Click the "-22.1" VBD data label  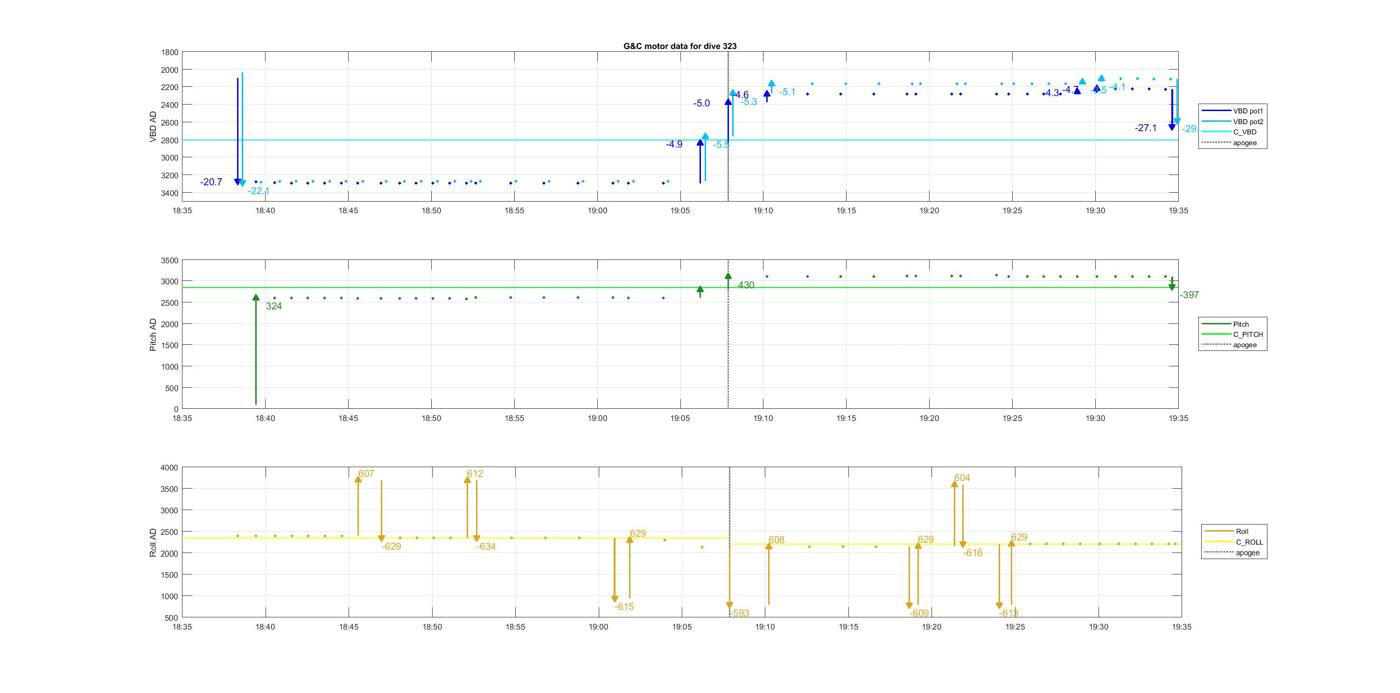point(259,191)
